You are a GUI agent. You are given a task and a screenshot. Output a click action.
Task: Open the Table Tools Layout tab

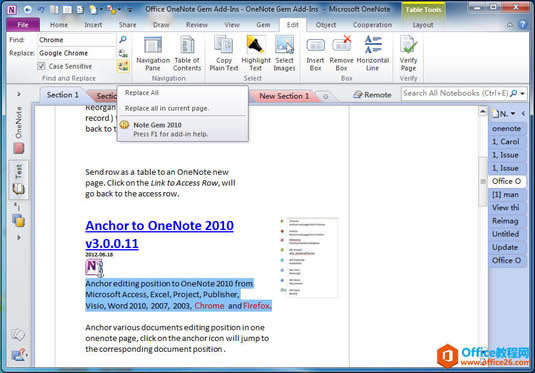(x=423, y=25)
